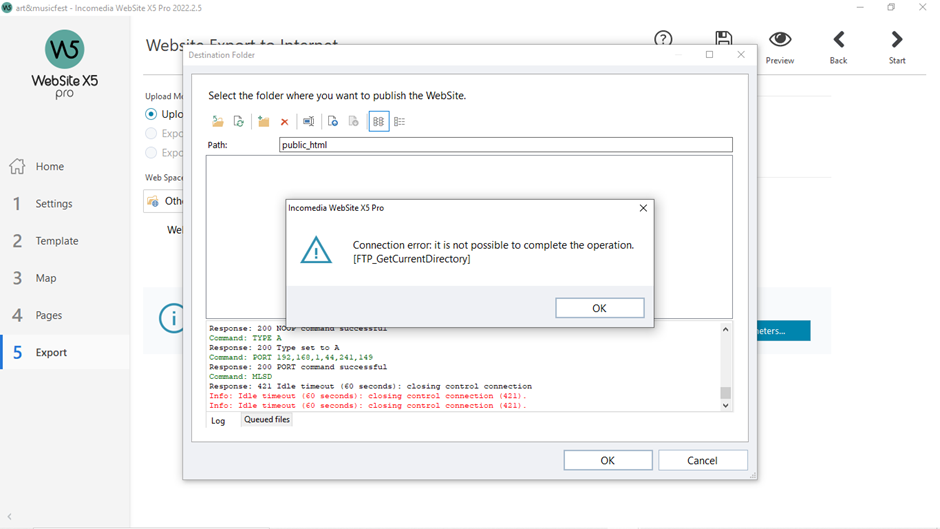Image resolution: width=940 pixels, height=529 pixels.
Task: Switch to details list view
Action: coord(399,122)
